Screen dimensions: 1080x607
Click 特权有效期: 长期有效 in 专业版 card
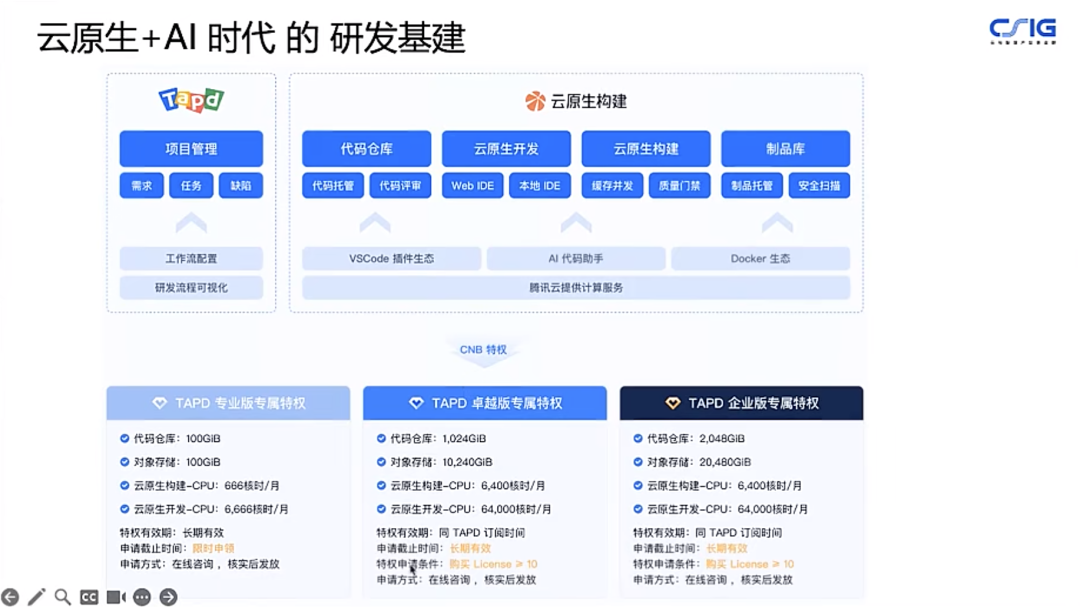click(x=172, y=533)
